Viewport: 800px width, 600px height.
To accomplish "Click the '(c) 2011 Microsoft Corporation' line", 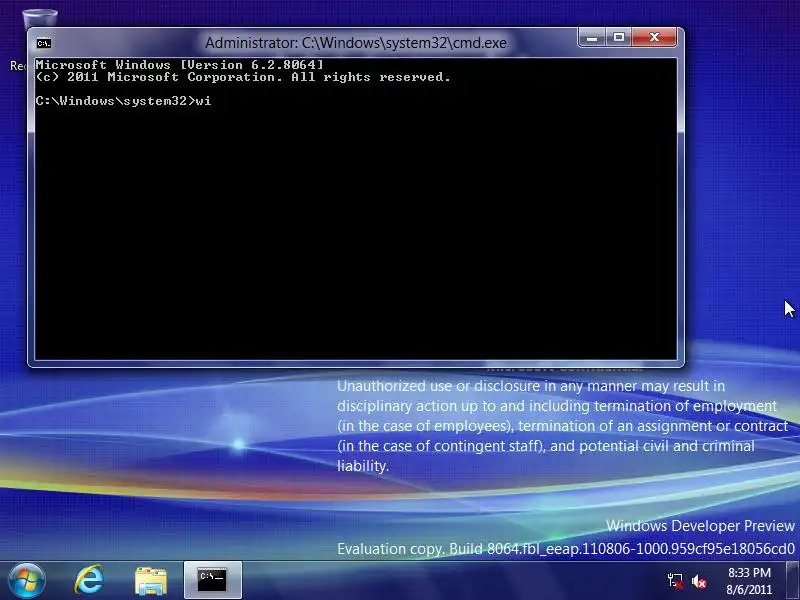I will point(243,77).
